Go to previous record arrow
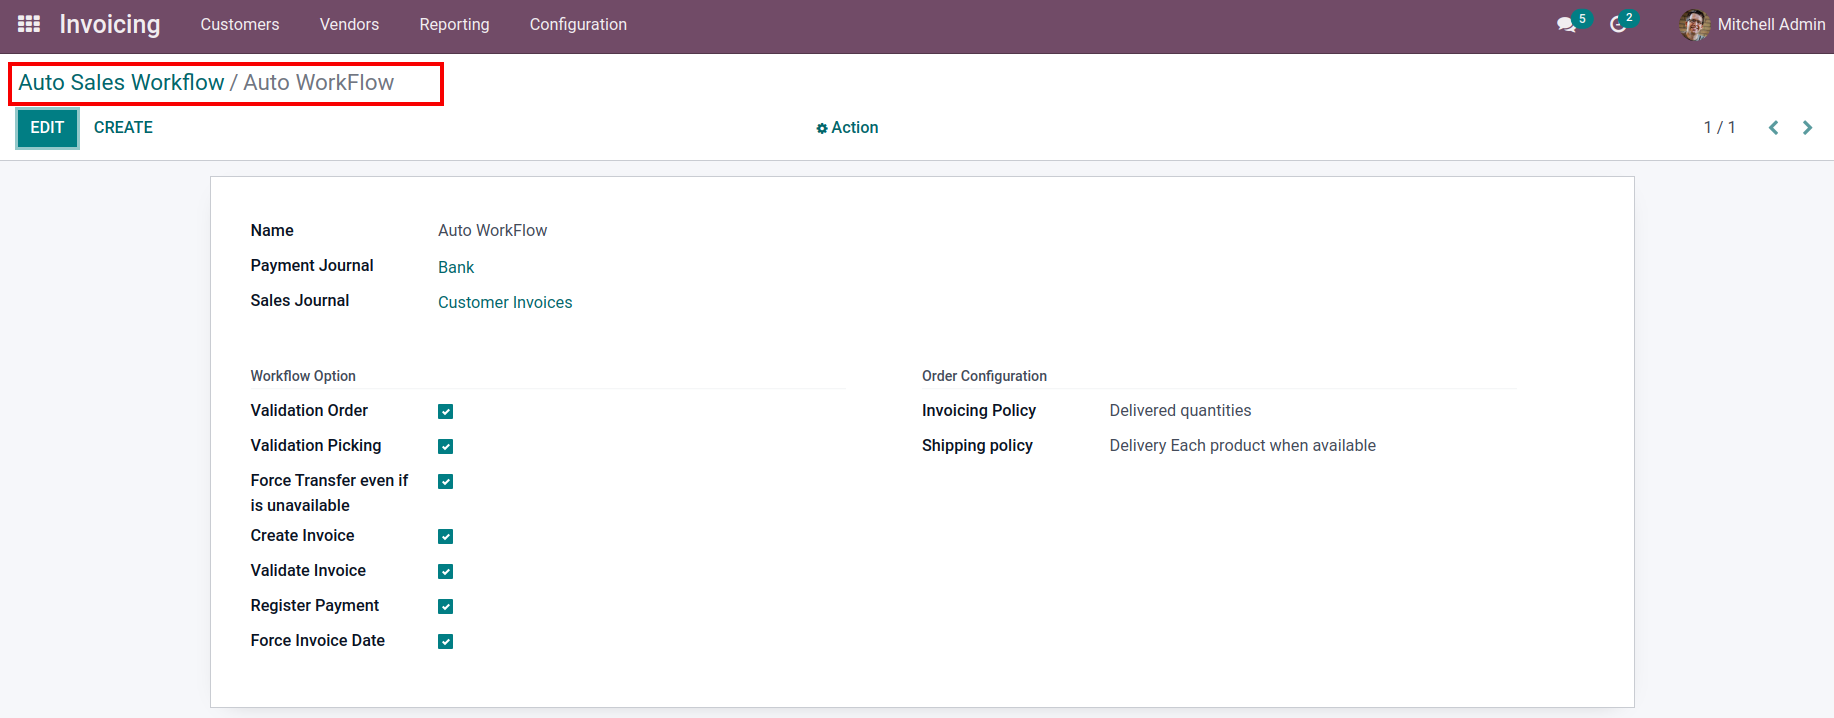Screen dimensions: 1834x718 point(1773,128)
